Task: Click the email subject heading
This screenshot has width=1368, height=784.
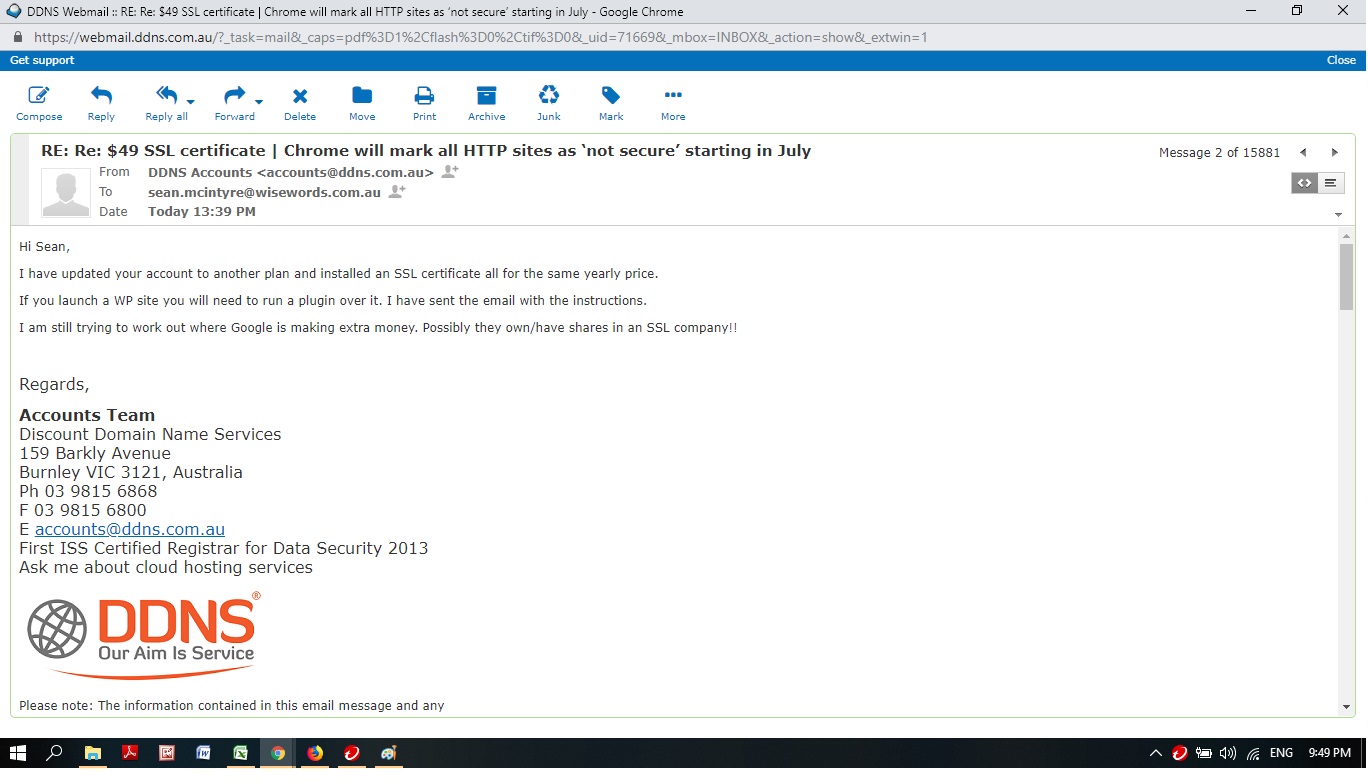Action: (426, 151)
